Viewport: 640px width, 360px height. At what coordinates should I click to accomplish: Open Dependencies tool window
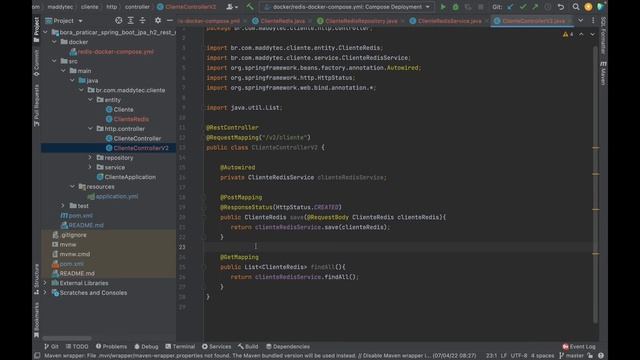(288, 347)
